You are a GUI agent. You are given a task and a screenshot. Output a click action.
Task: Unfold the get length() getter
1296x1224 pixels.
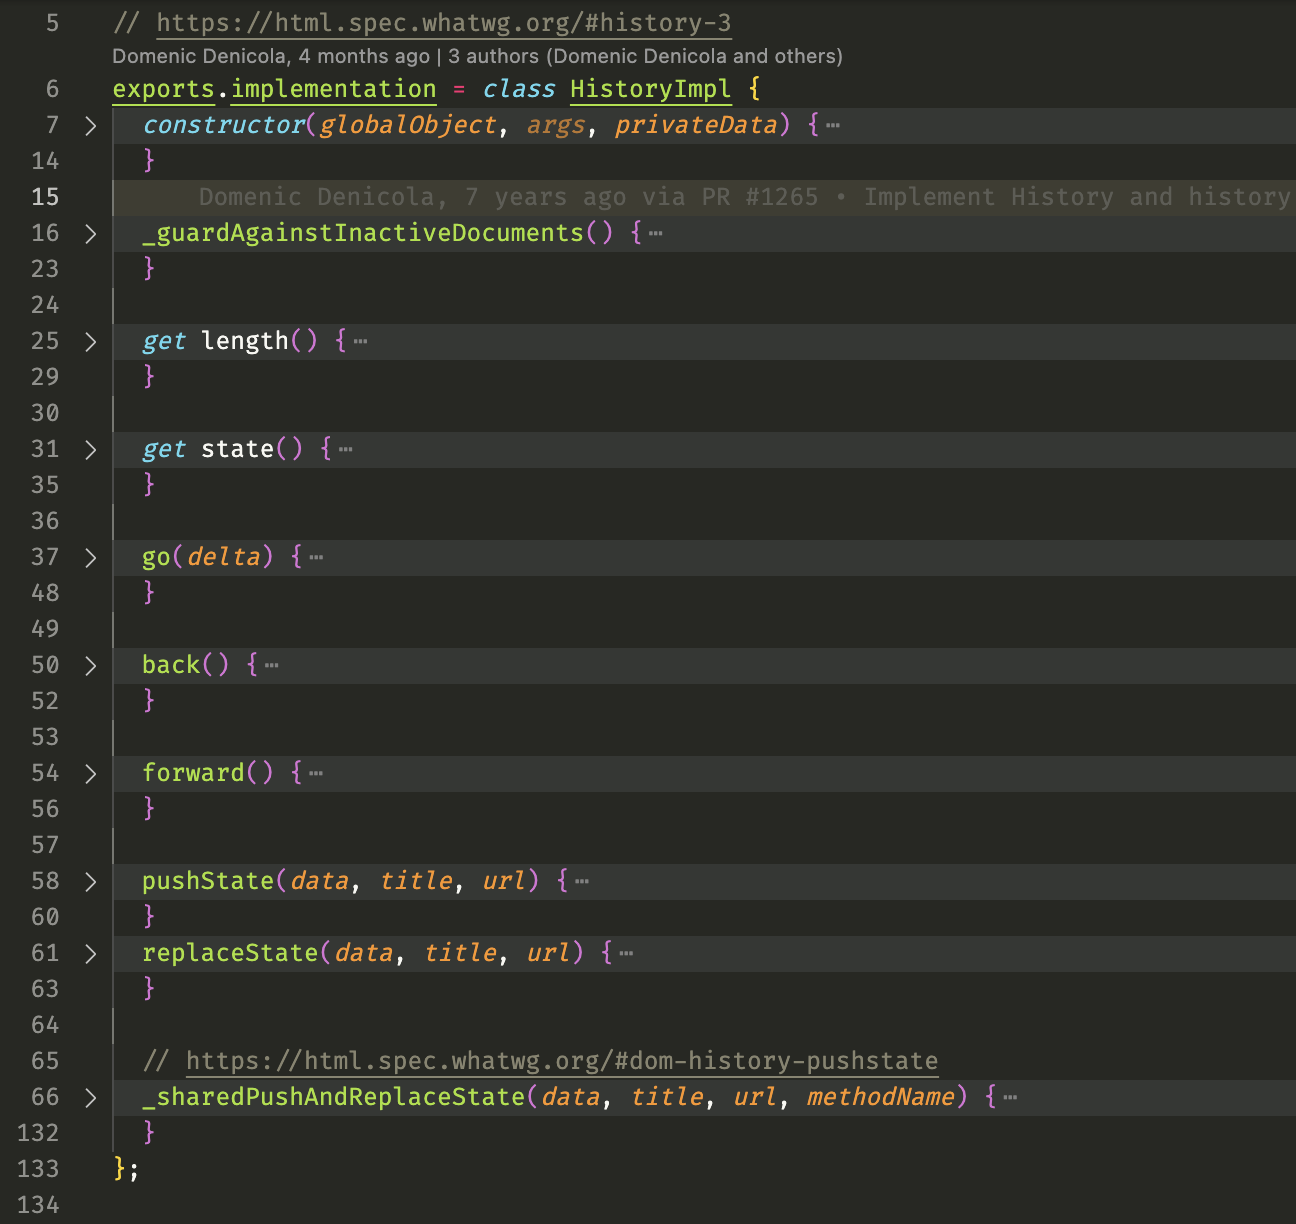(x=91, y=341)
